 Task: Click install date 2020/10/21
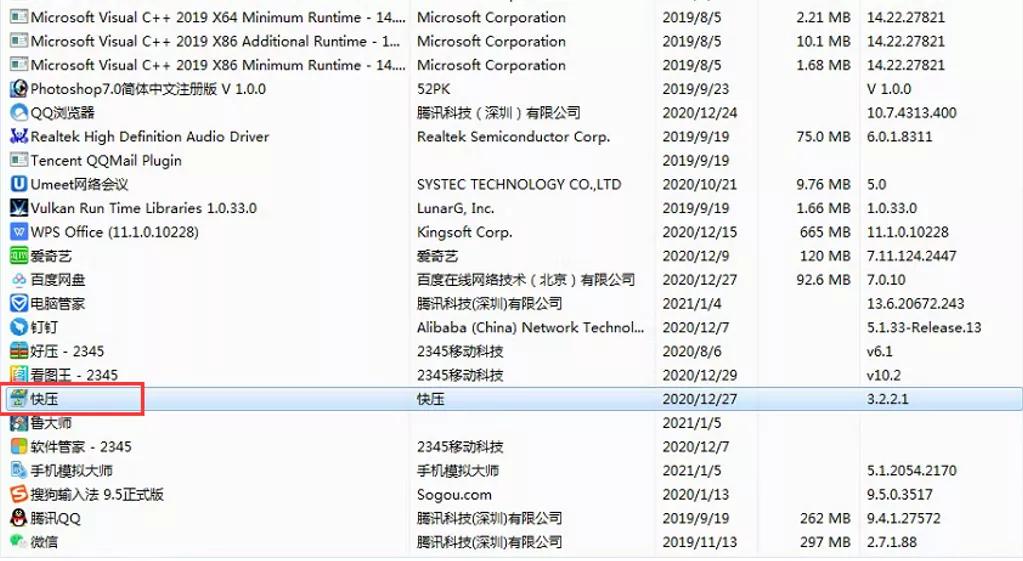[x=699, y=184]
